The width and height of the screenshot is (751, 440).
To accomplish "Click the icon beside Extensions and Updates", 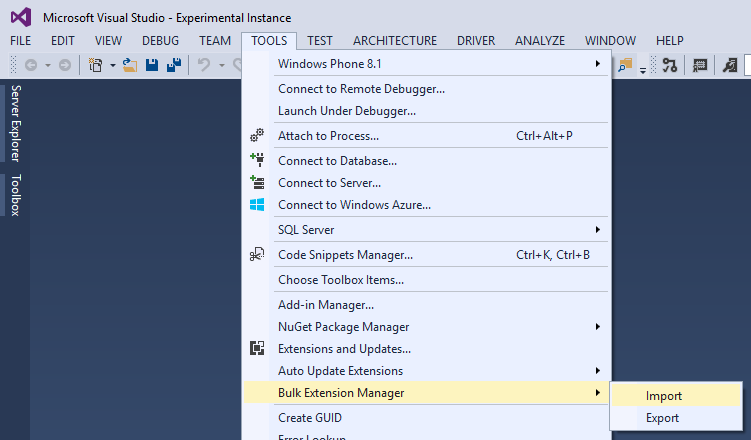I will click(257, 348).
